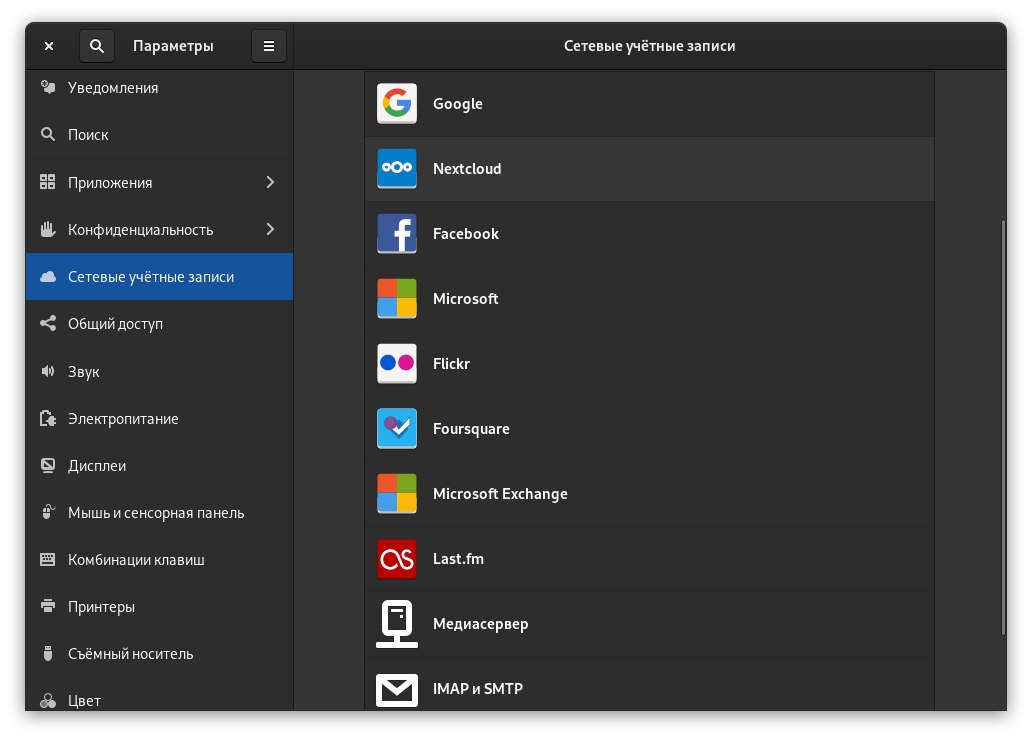Click the Дисплеи monitor icon
Viewport: 1032px width, 739px height.
(47, 465)
